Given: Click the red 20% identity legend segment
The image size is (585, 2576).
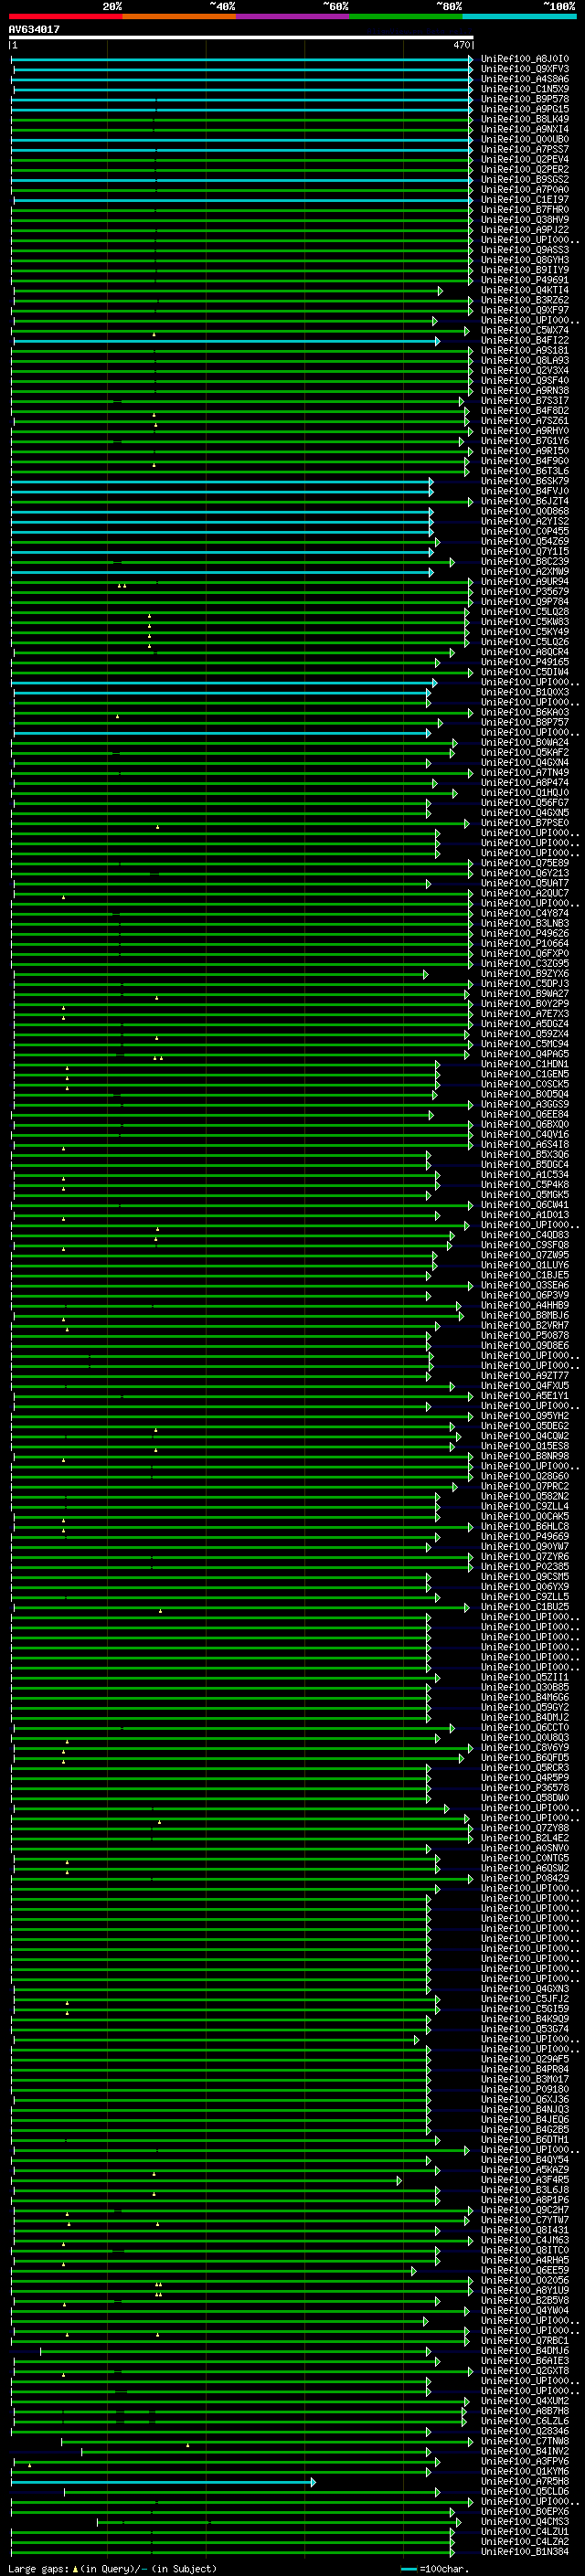Looking at the screenshot, I should [x=66, y=16].
